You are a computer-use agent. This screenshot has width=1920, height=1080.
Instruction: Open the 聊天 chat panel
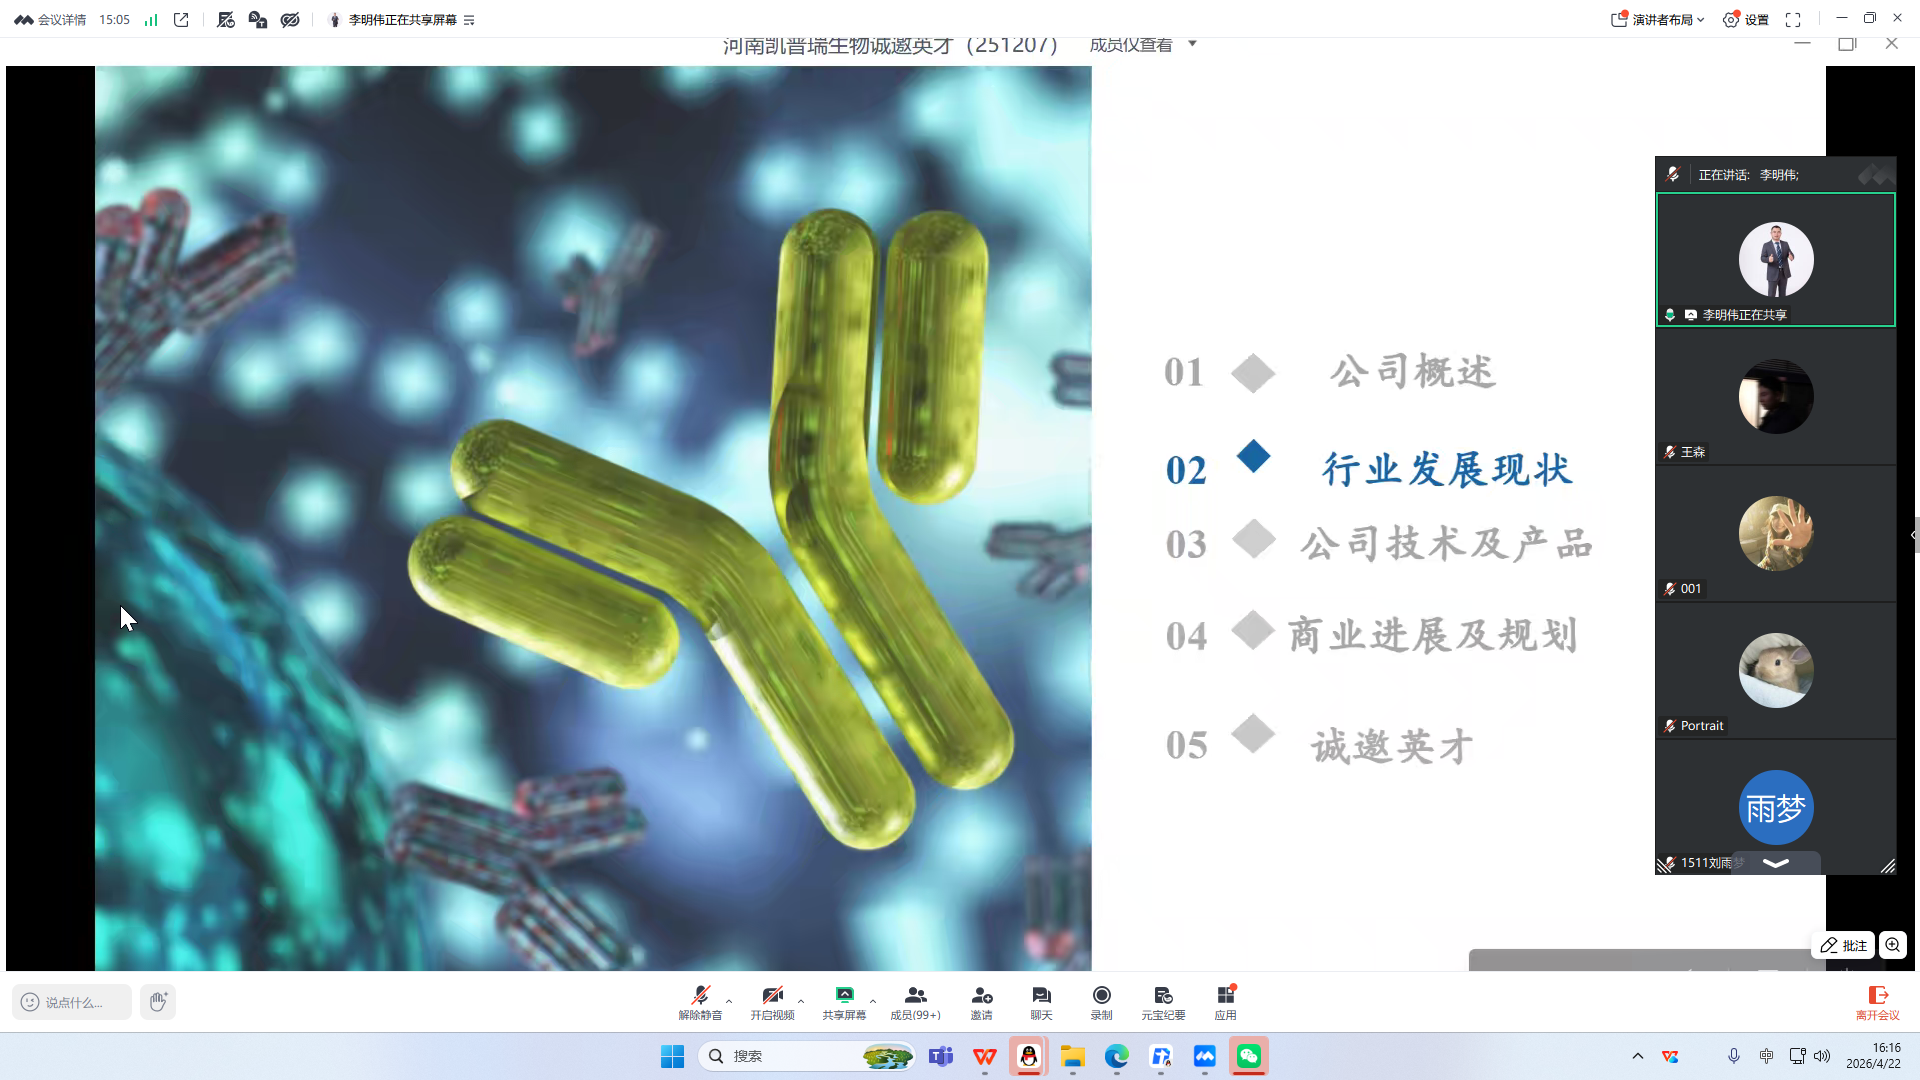point(1041,1001)
